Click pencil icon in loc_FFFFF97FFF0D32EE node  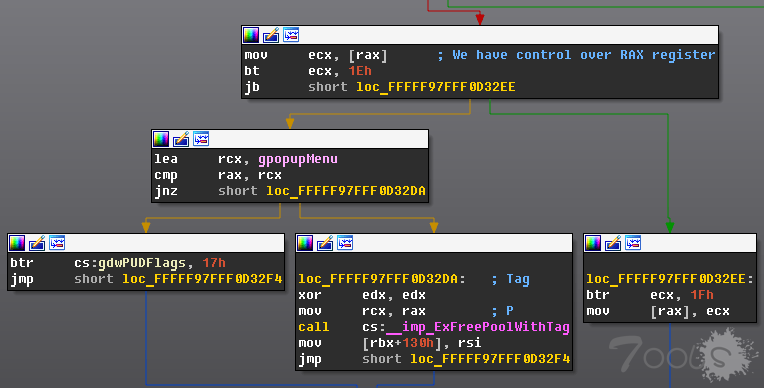[x=613, y=243]
